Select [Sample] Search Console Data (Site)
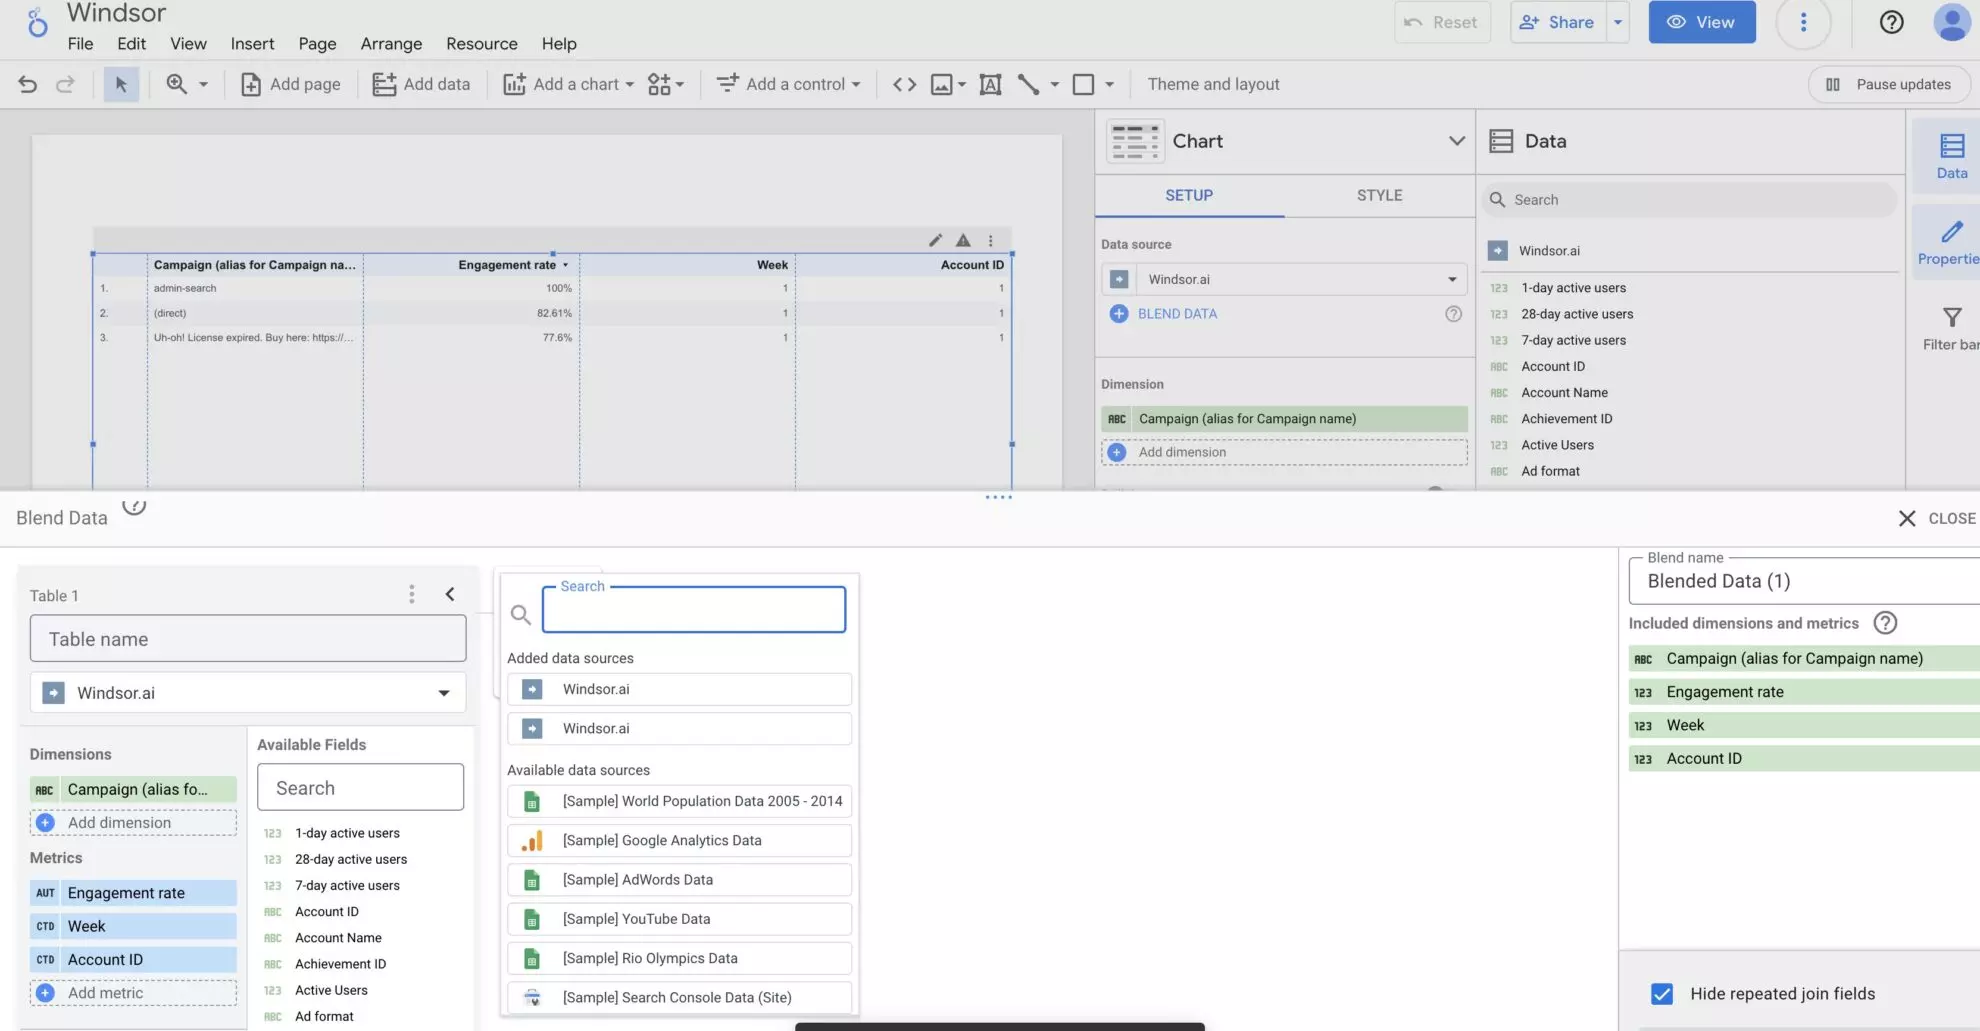Viewport: 1980px width, 1031px height. coord(680,998)
